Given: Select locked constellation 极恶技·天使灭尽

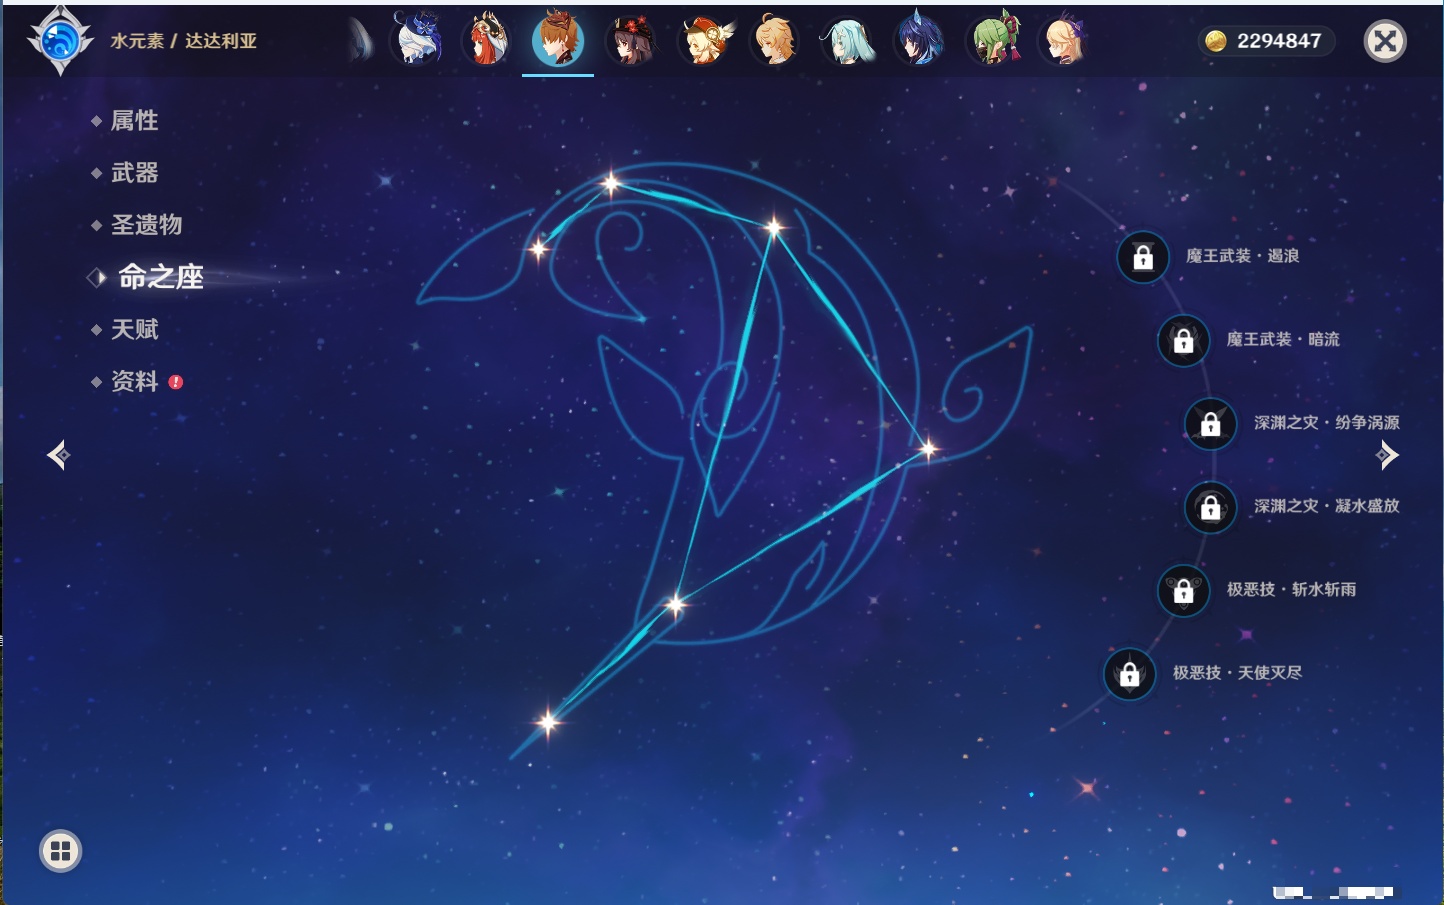Looking at the screenshot, I should click(1129, 673).
